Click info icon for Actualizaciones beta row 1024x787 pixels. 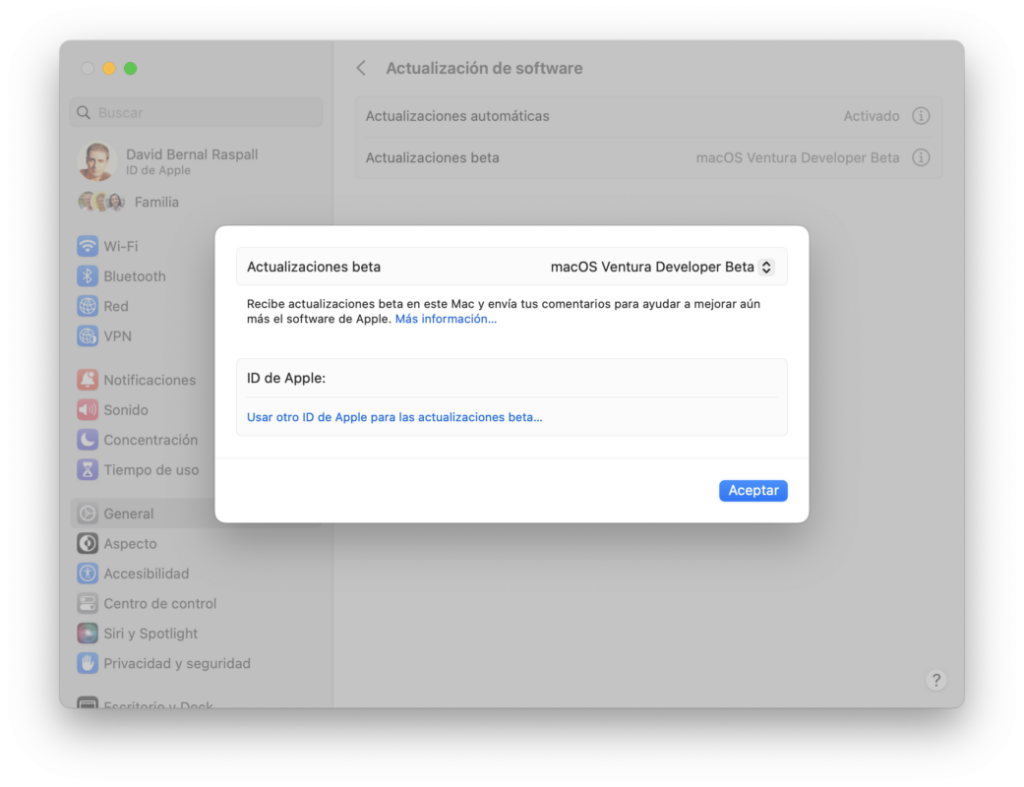point(921,158)
